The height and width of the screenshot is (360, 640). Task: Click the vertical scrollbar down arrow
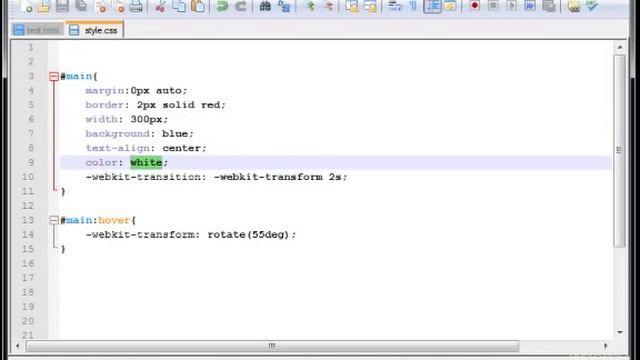[x=620, y=333]
